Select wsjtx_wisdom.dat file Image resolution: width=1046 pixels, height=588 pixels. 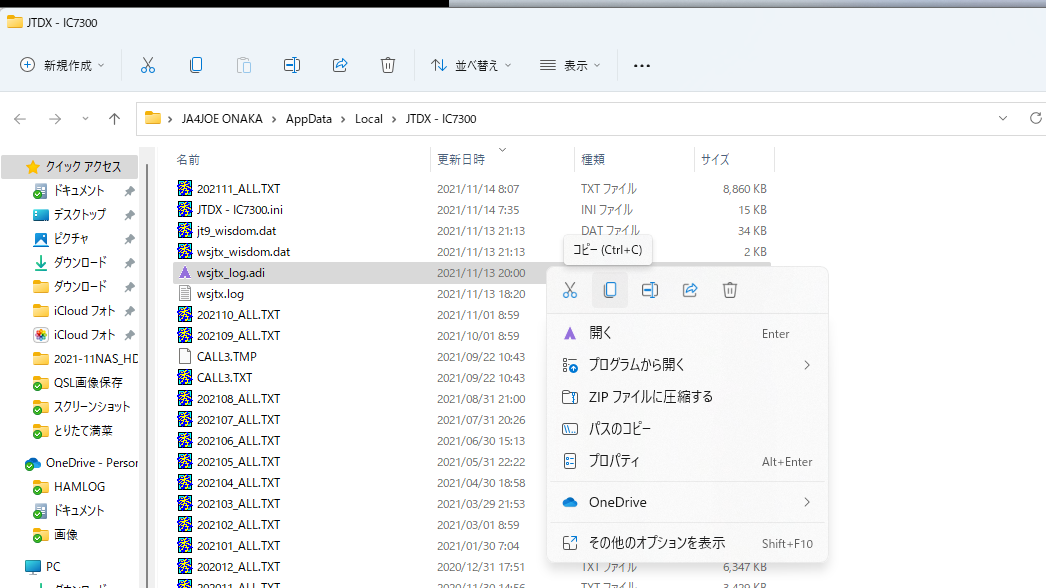[243, 252]
